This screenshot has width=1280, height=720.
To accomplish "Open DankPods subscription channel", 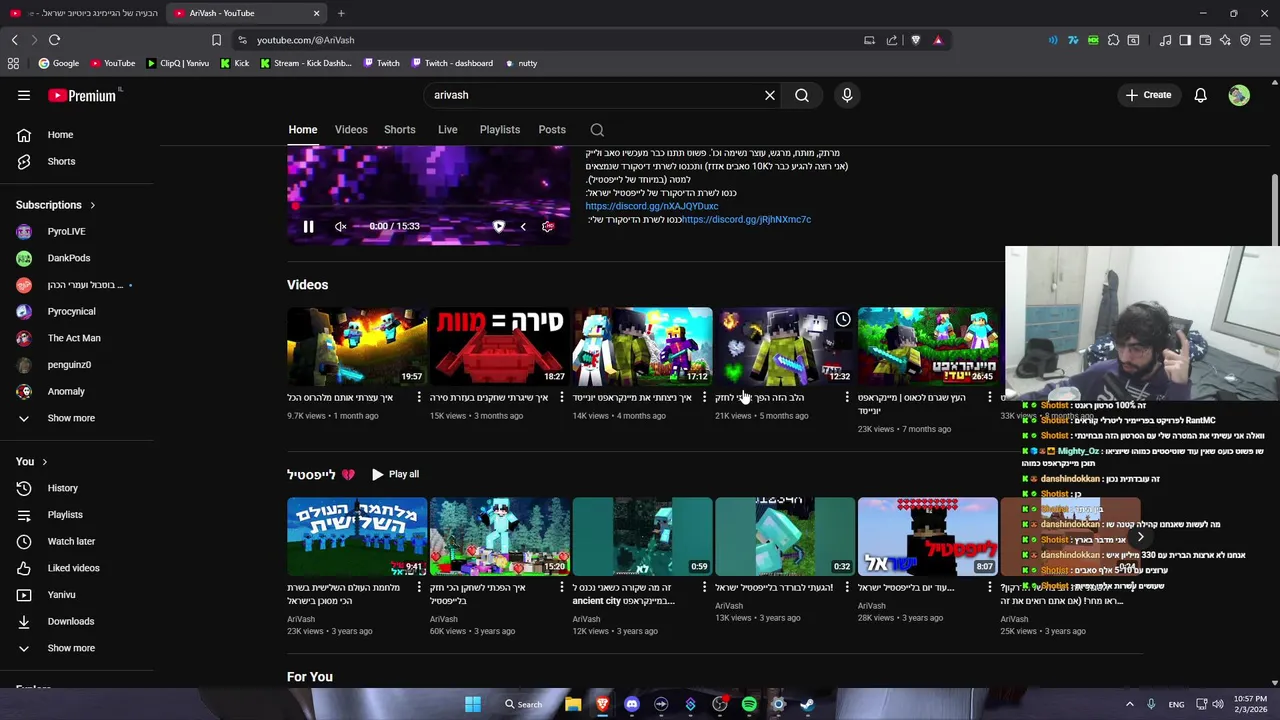I will pos(77,258).
